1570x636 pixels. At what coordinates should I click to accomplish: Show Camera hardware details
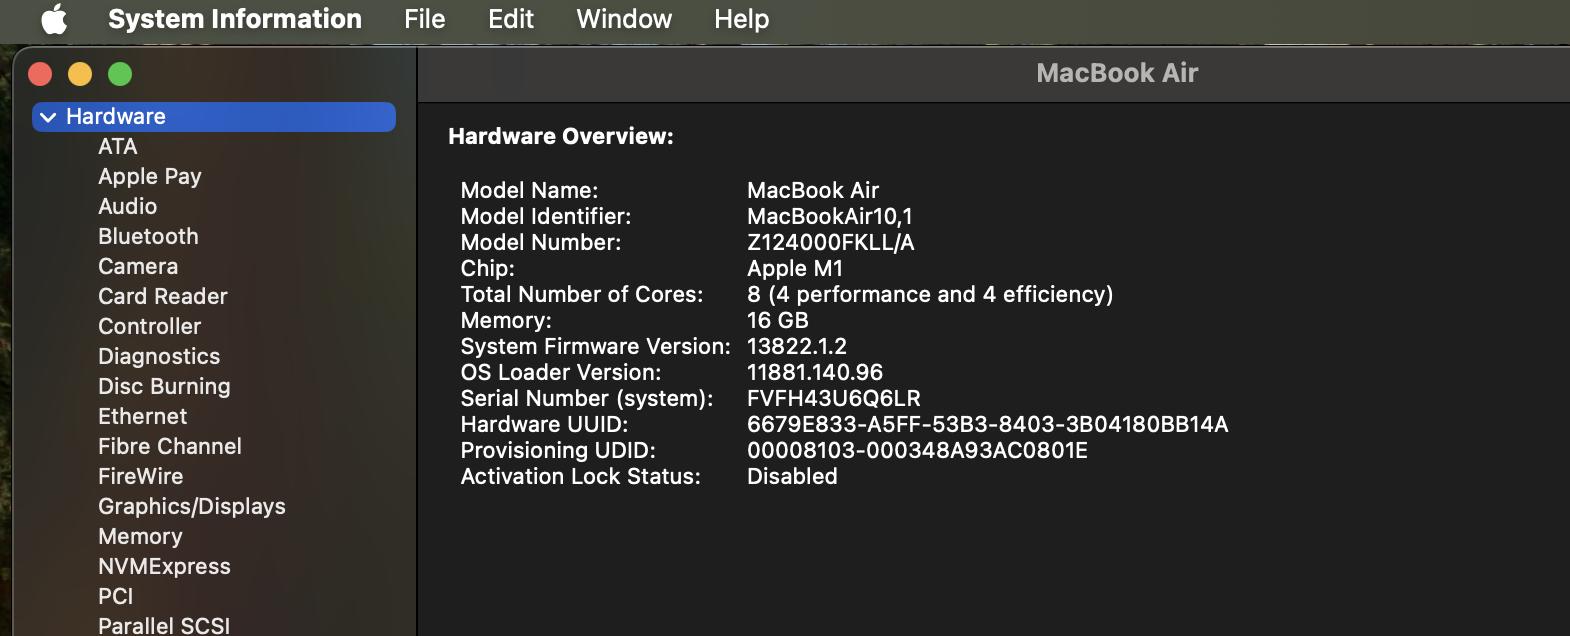(x=138, y=267)
